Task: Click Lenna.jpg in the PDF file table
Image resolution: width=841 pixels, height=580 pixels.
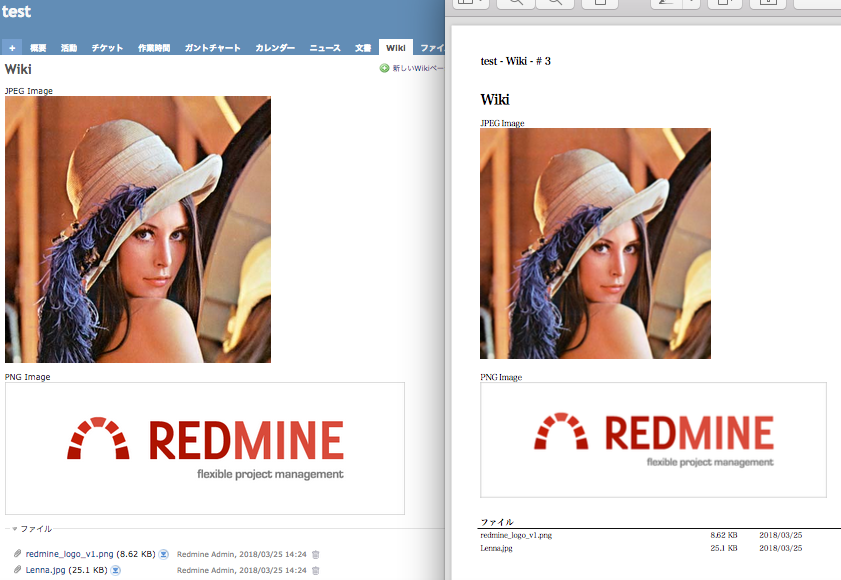Action: pyautogui.click(x=497, y=548)
